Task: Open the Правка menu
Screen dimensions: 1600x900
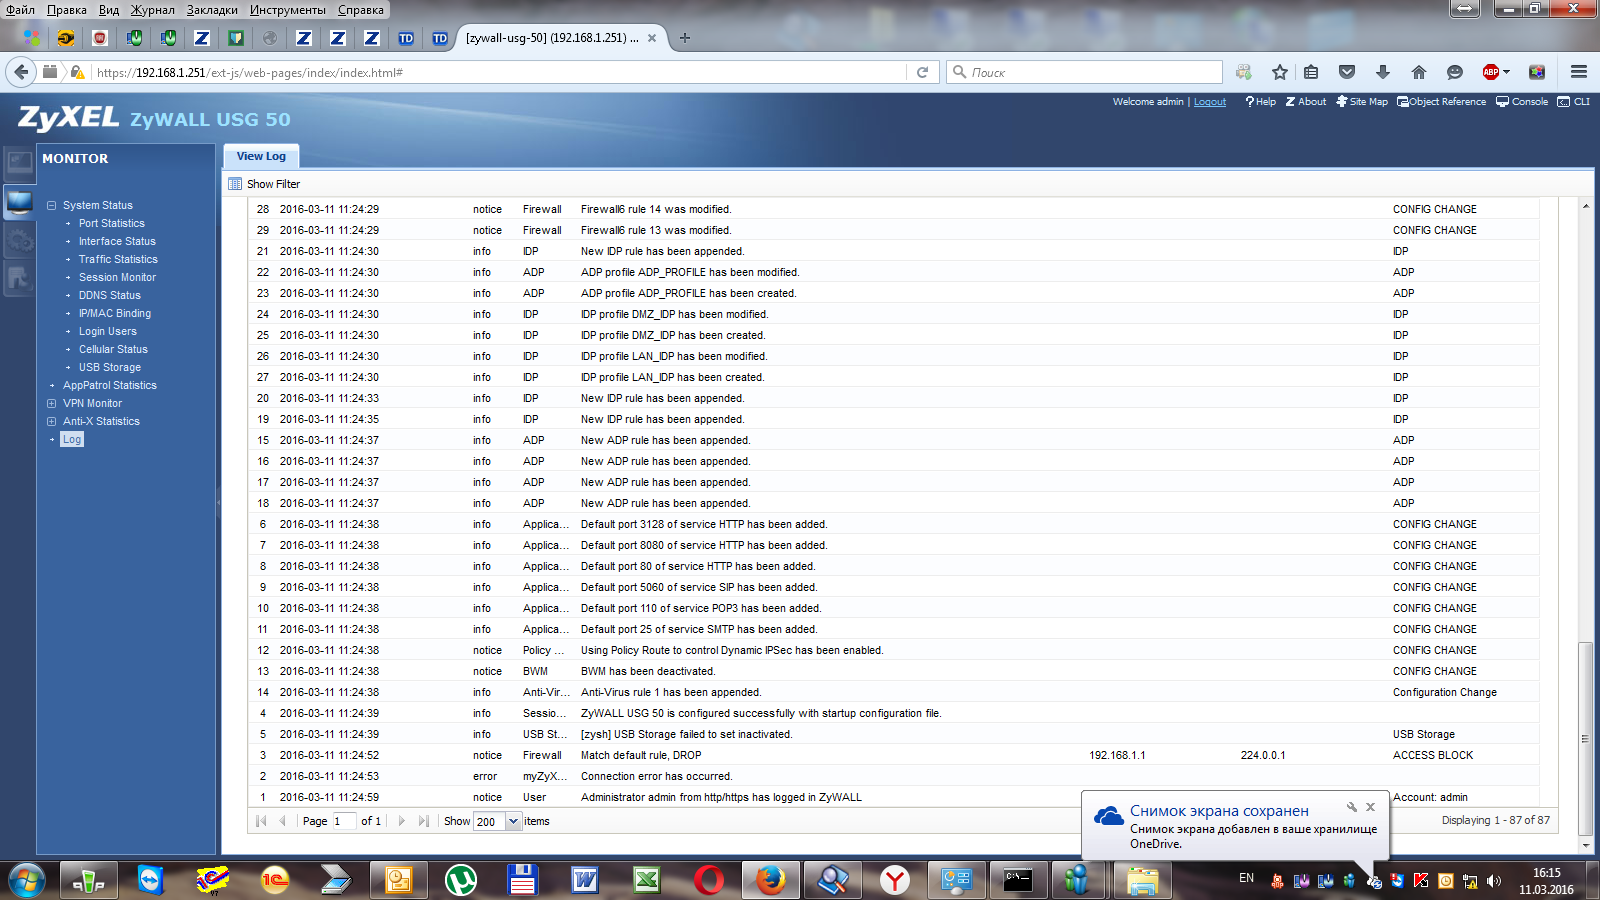Action: (67, 10)
